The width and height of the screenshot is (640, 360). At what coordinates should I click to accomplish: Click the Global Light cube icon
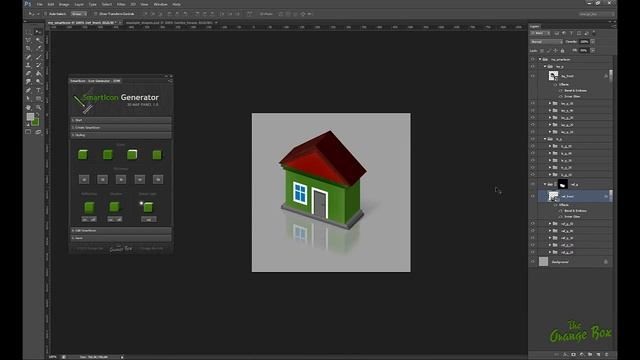point(148,207)
